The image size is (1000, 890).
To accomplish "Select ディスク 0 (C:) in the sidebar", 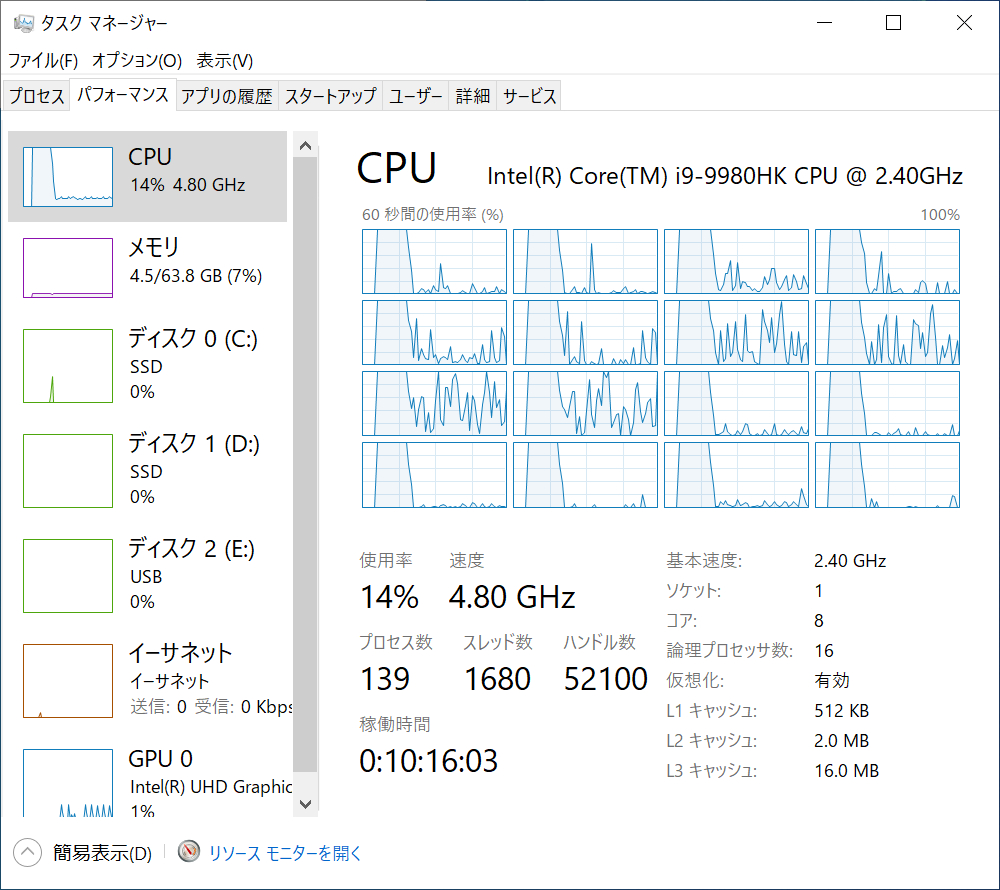I will click(192, 364).
